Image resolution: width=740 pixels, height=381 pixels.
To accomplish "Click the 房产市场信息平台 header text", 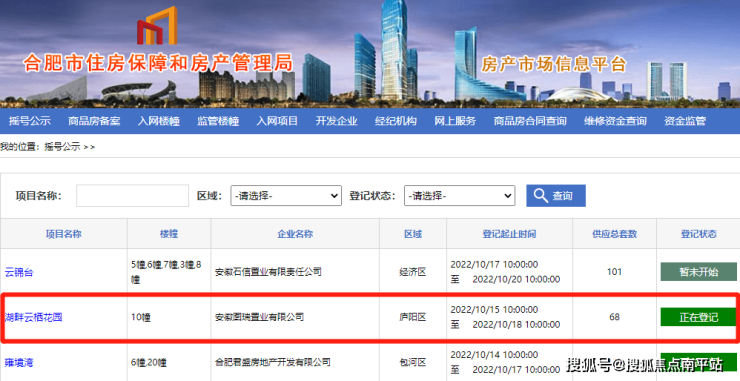I will tap(554, 64).
